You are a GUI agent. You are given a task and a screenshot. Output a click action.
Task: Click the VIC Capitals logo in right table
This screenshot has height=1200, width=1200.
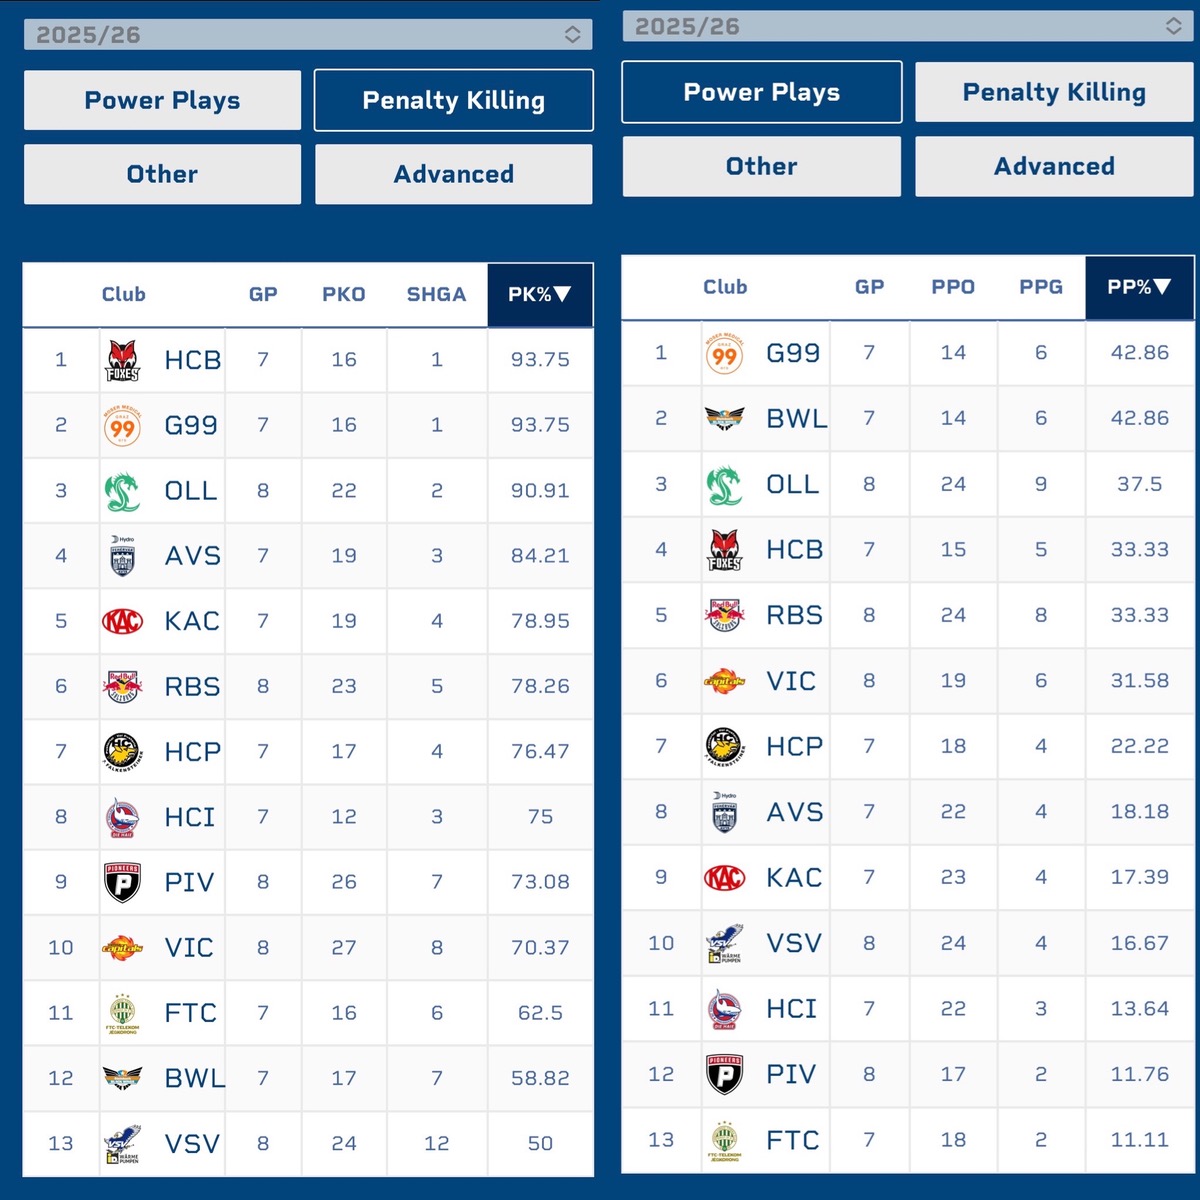pos(724,681)
